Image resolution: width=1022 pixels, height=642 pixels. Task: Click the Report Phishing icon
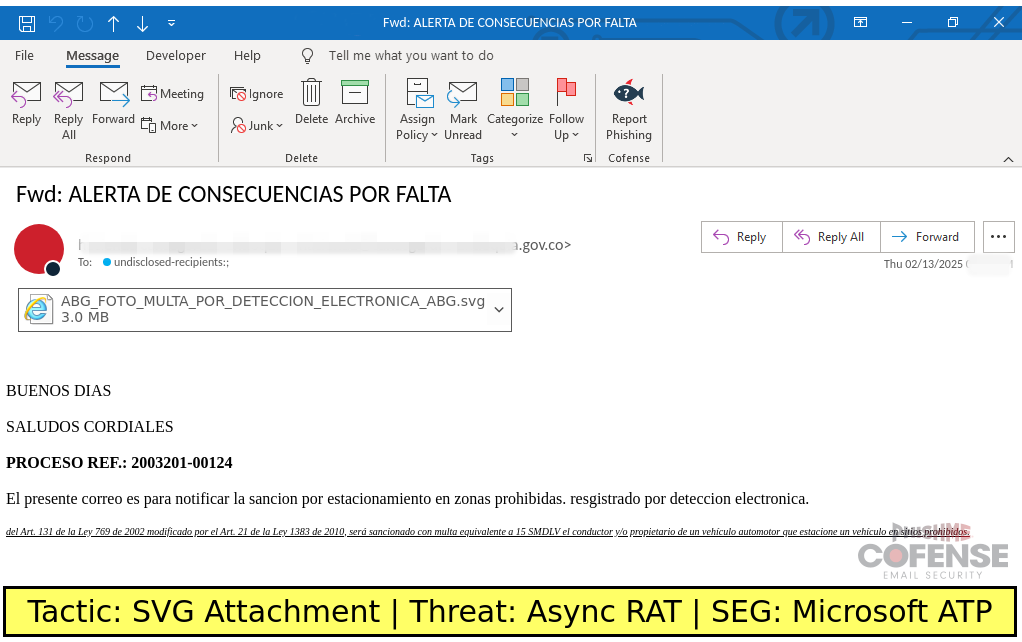point(628,105)
